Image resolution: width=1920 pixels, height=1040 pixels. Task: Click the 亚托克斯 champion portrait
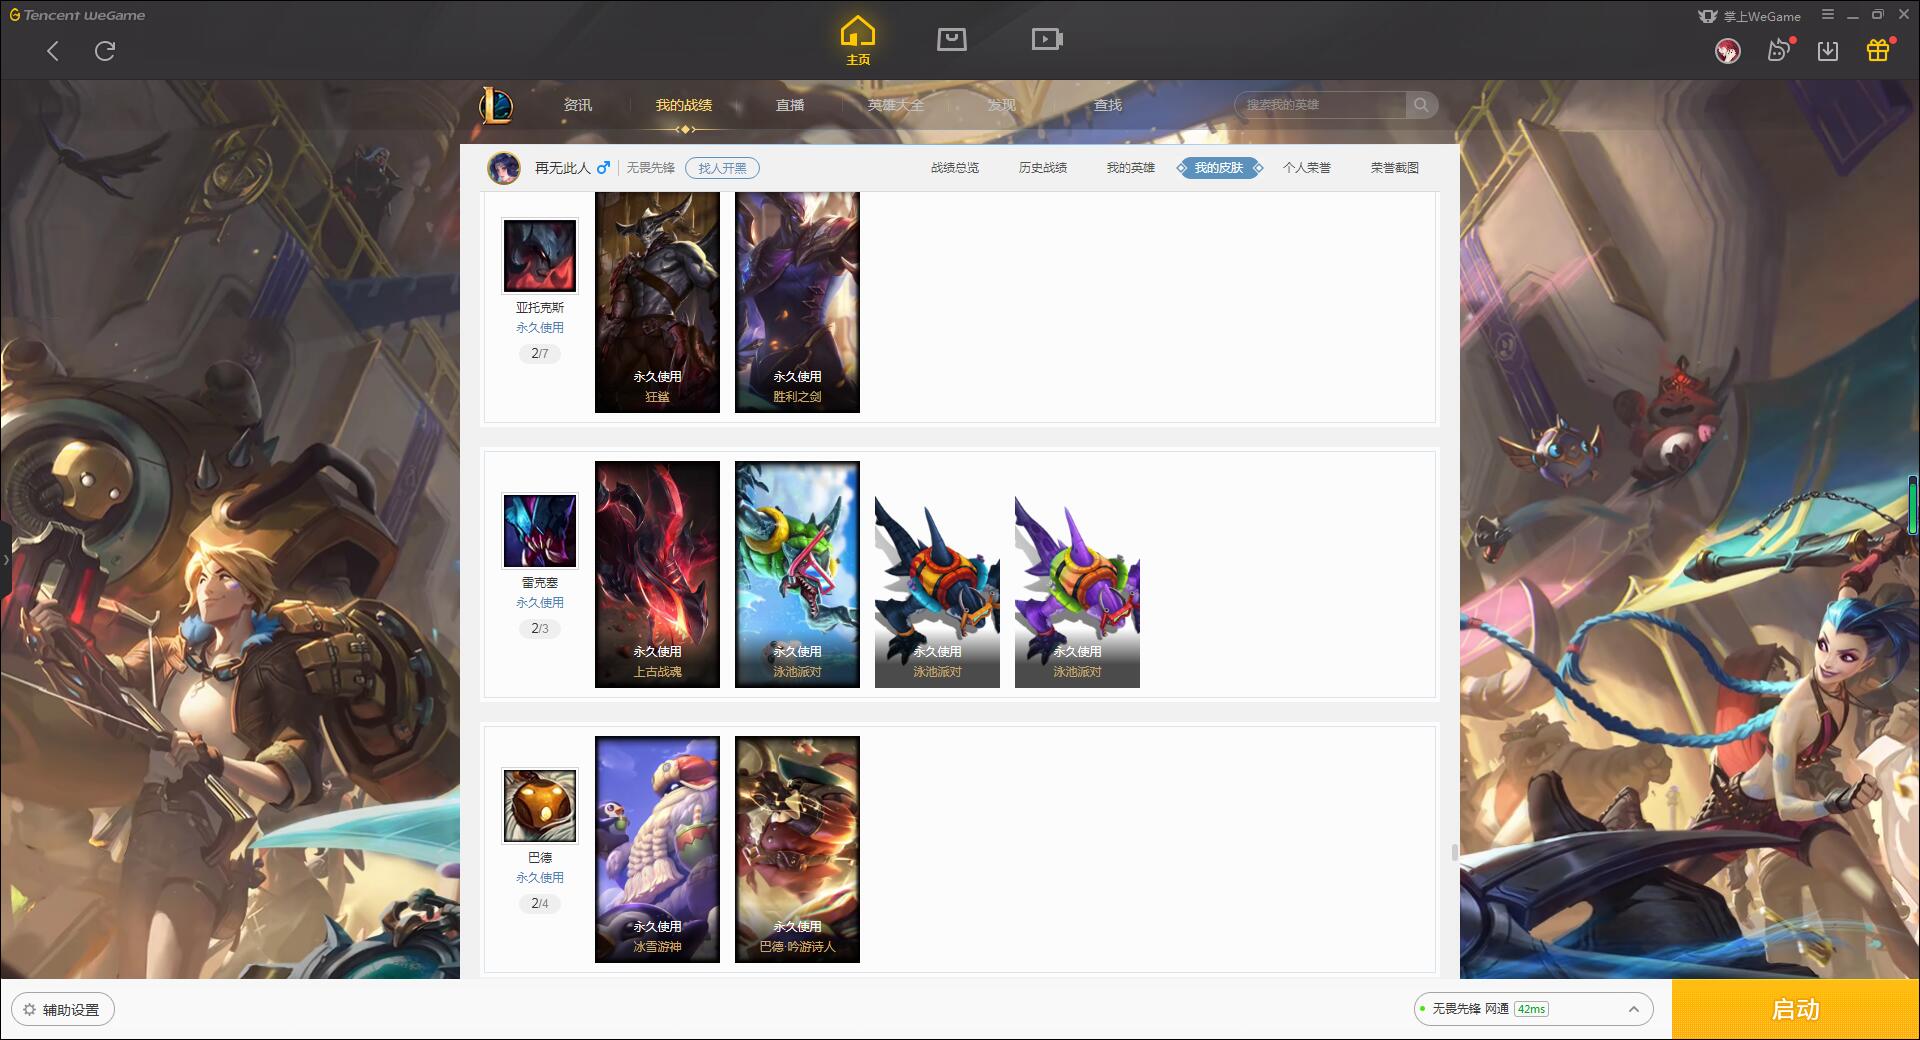tap(540, 256)
